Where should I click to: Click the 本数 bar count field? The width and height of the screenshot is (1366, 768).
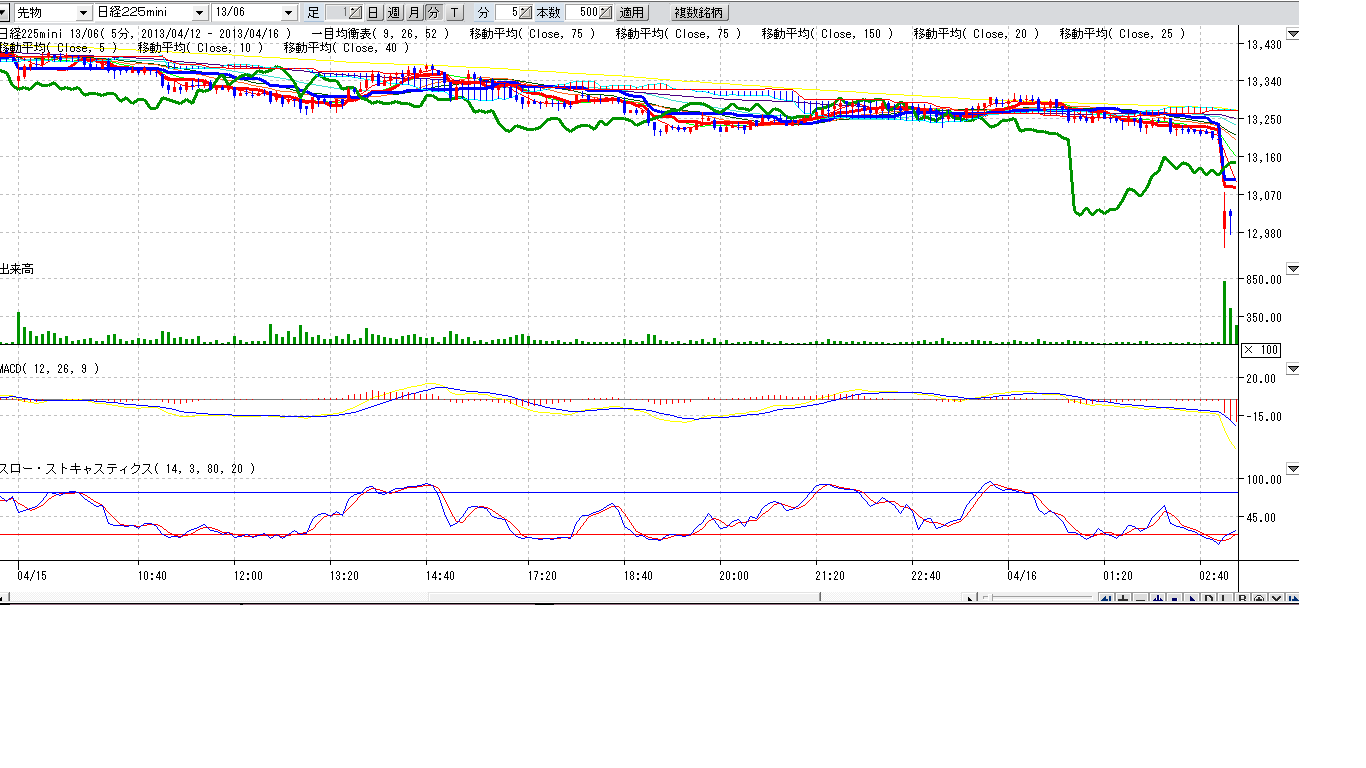pyautogui.click(x=582, y=13)
